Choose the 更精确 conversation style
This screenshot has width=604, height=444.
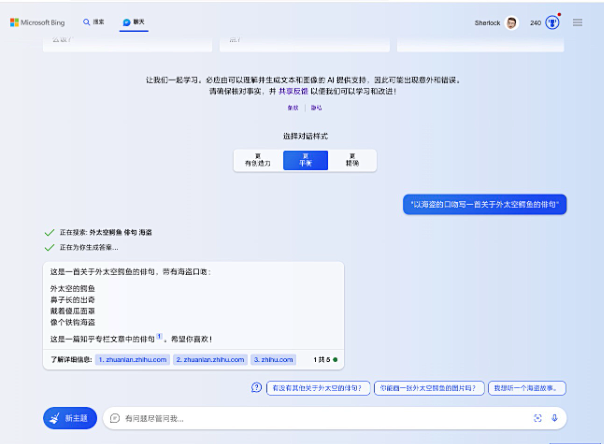click(352, 160)
